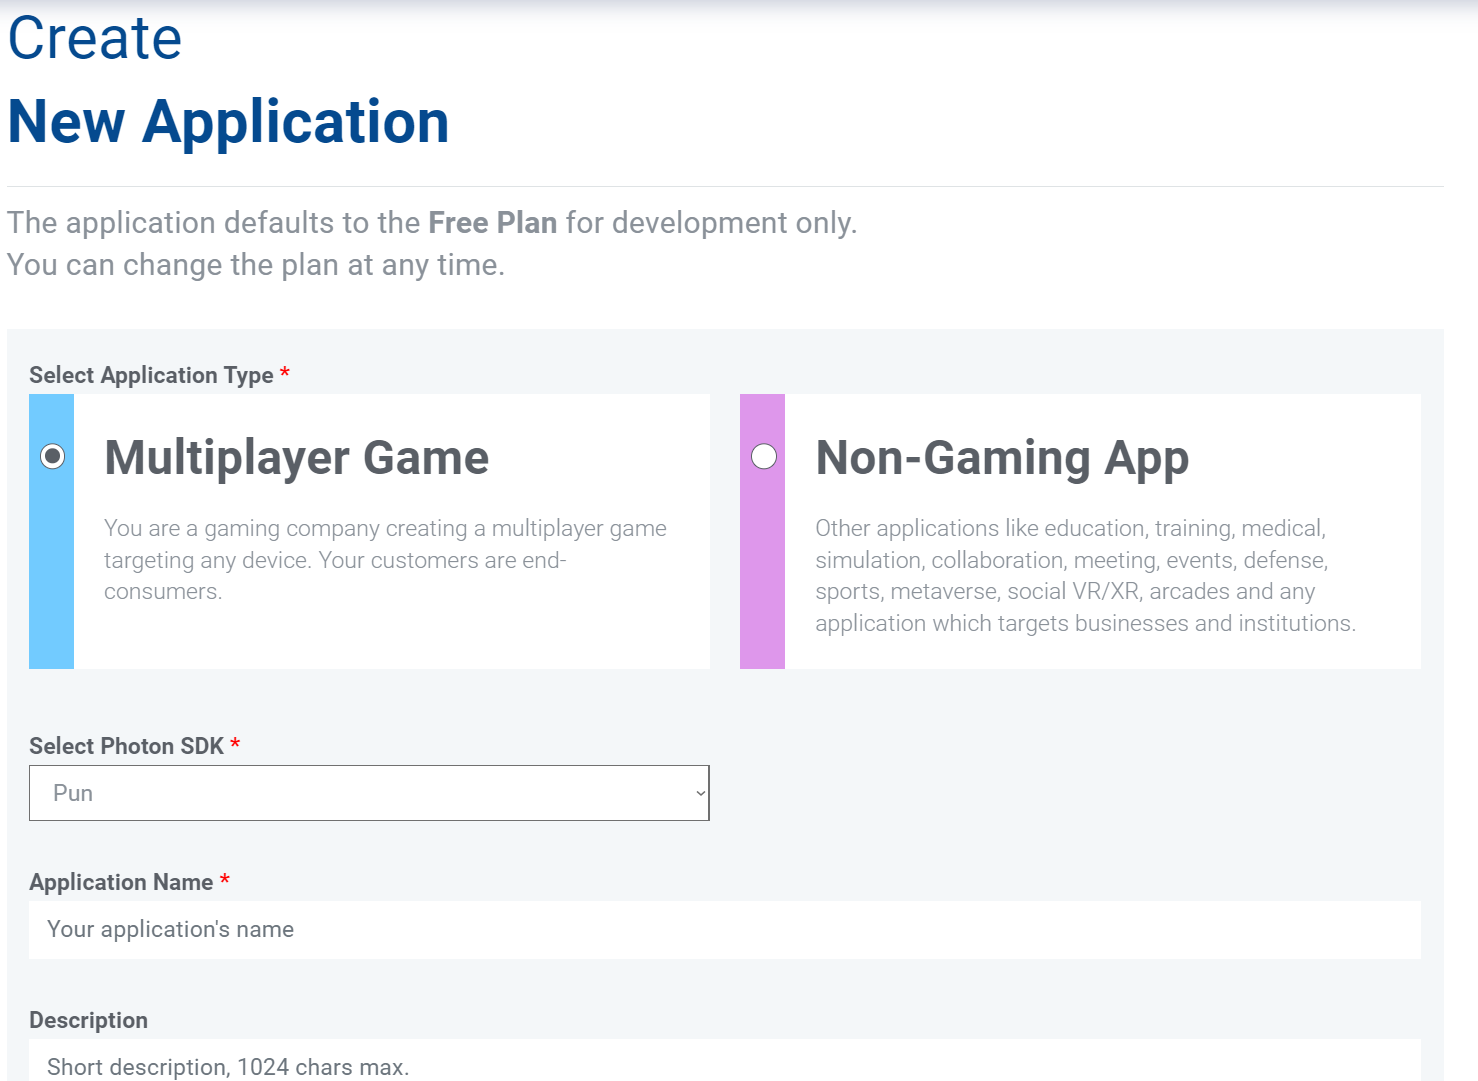This screenshot has height=1081, width=1478.
Task: Click the New Application heading
Action: (228, 122)
